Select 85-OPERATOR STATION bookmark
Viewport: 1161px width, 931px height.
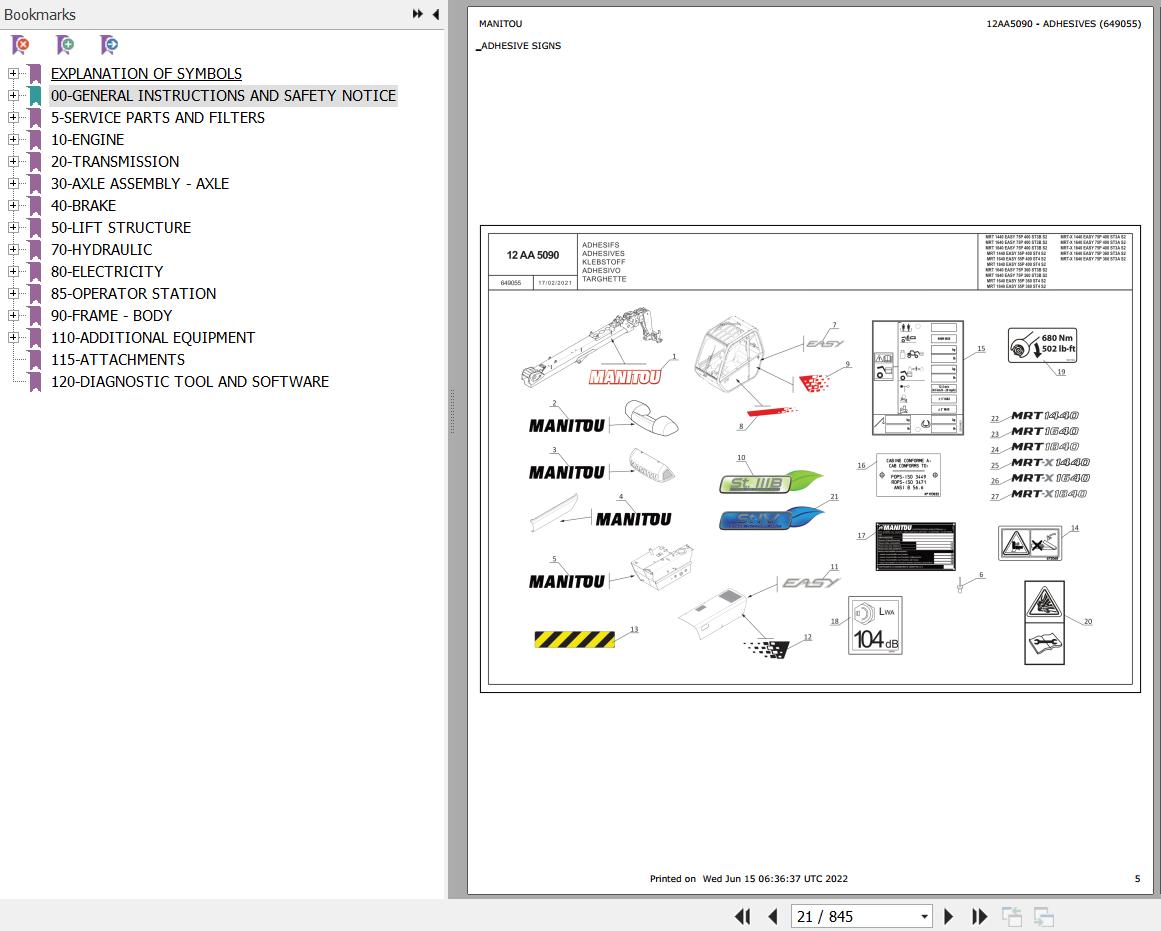point(133,293)
